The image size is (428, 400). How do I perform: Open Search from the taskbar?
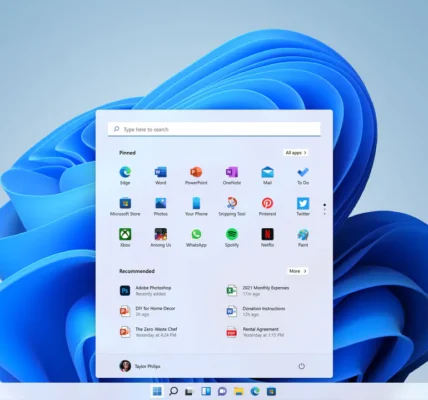[173, 391]
